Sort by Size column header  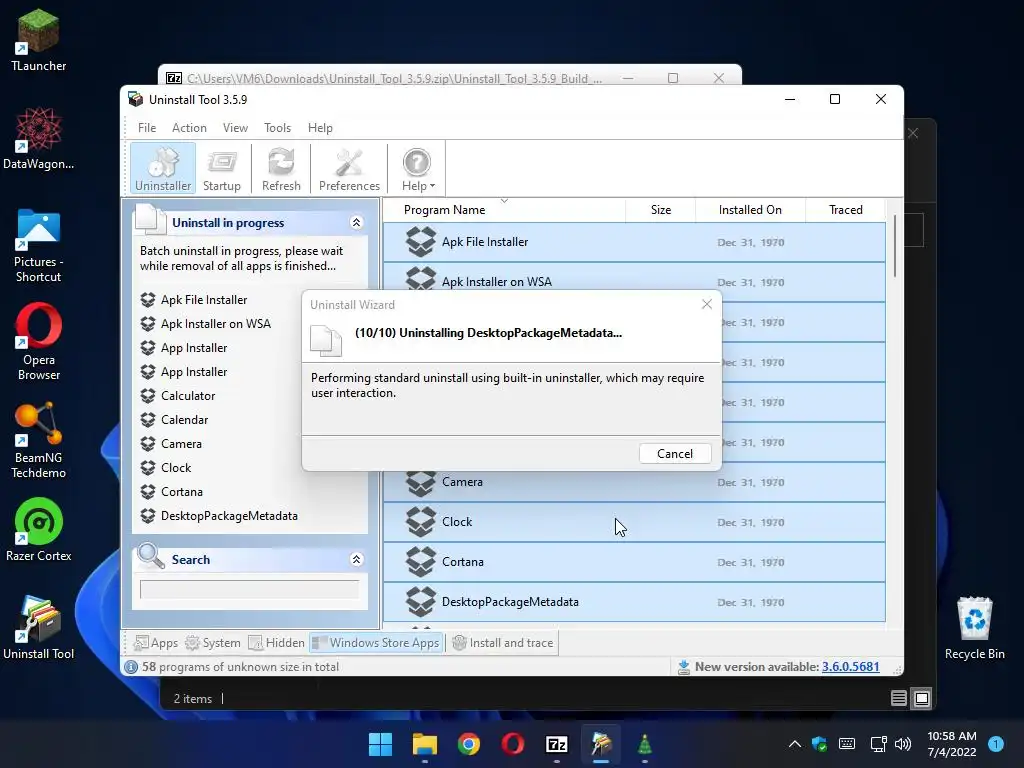tap(660, 210)
